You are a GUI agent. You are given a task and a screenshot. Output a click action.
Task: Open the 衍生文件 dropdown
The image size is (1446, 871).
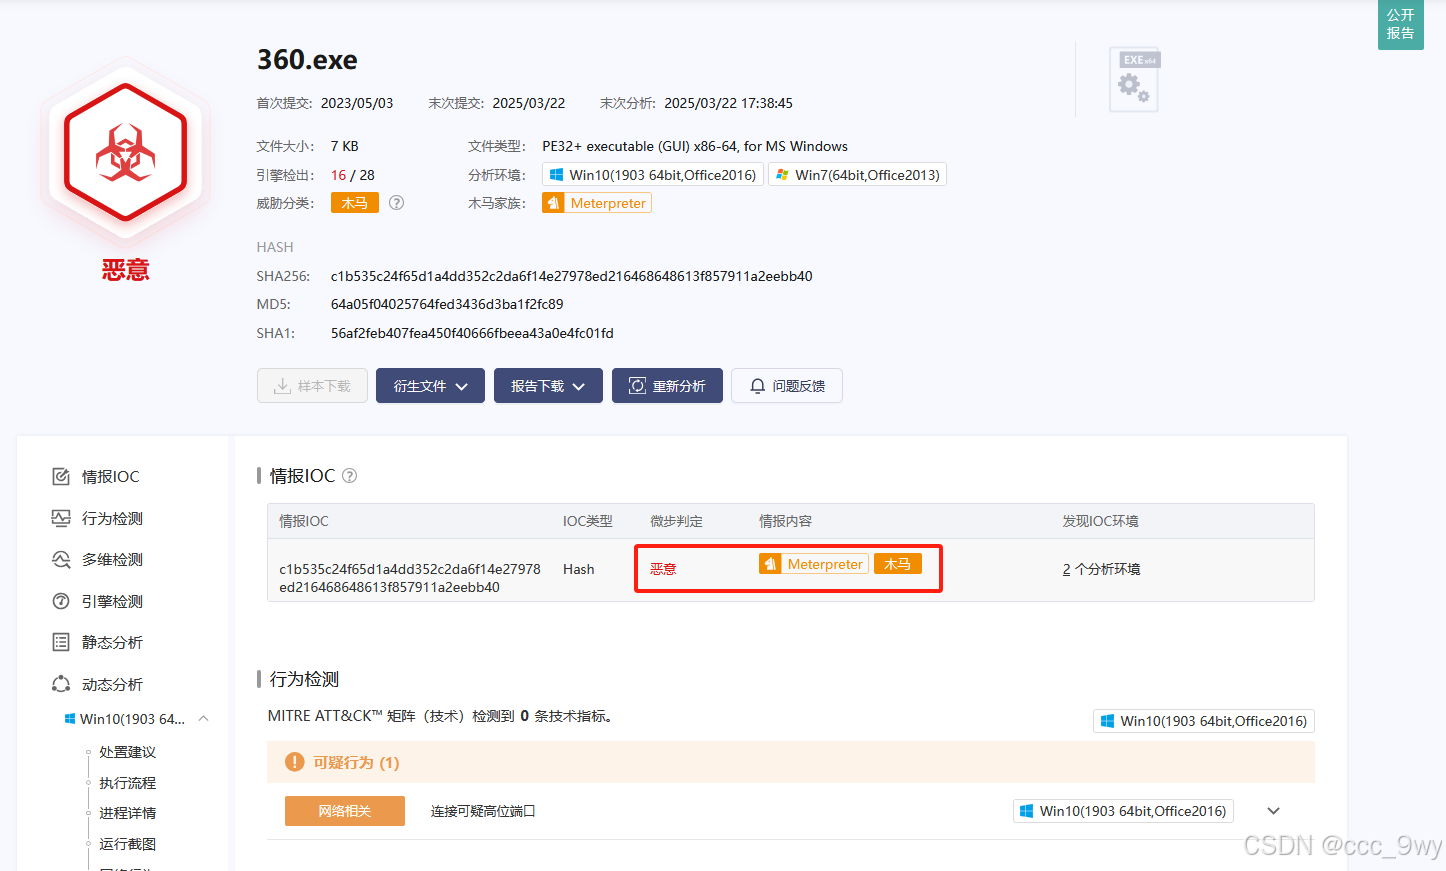[x=430, y=386]
